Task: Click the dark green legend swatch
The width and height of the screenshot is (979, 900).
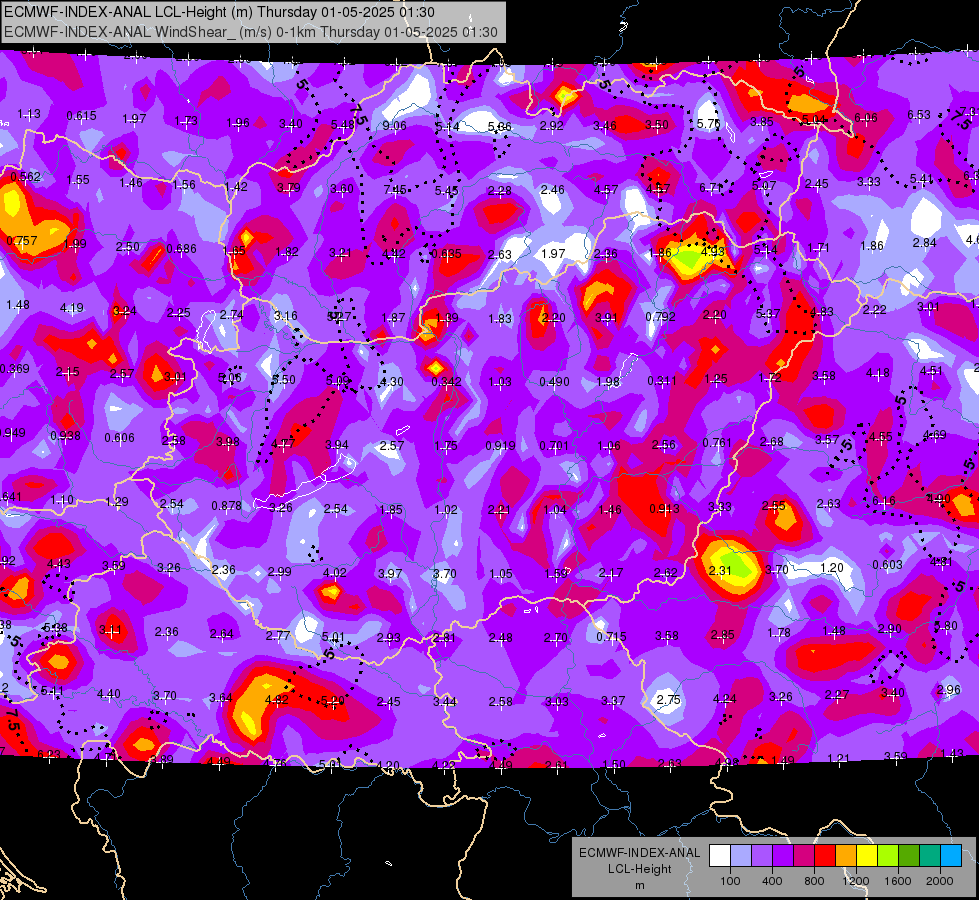Action: tap(908, 856)
